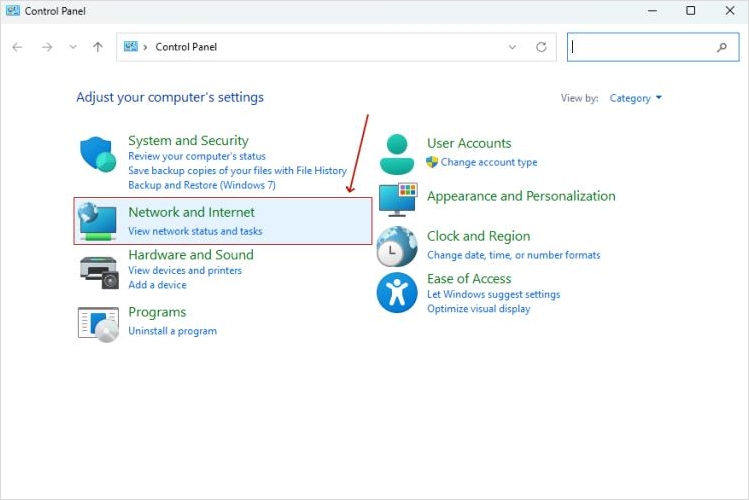Open Network and Internet category
This screenshot has width=749, height=500.
[192, 212]
